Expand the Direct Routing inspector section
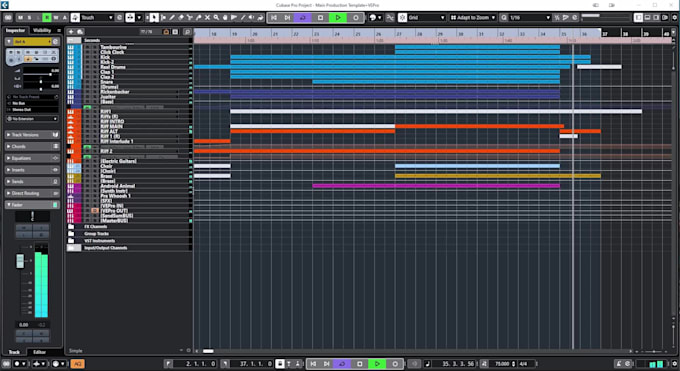680x371 pixels. (x=33, y=194)
